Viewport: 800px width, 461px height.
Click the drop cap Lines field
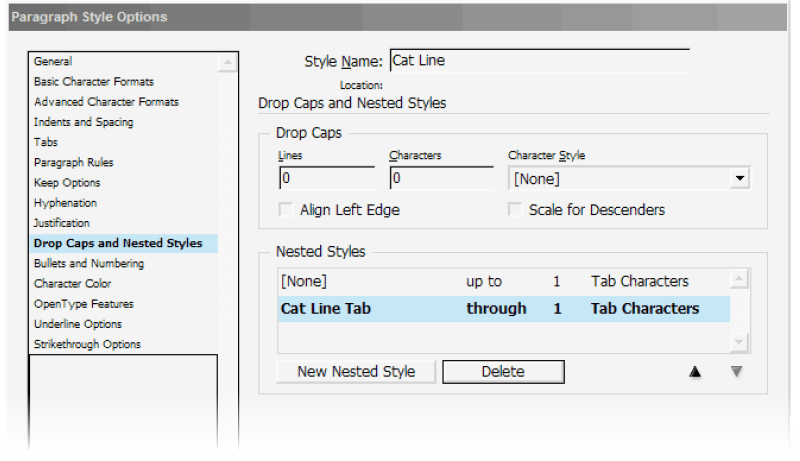click(327, 178)
